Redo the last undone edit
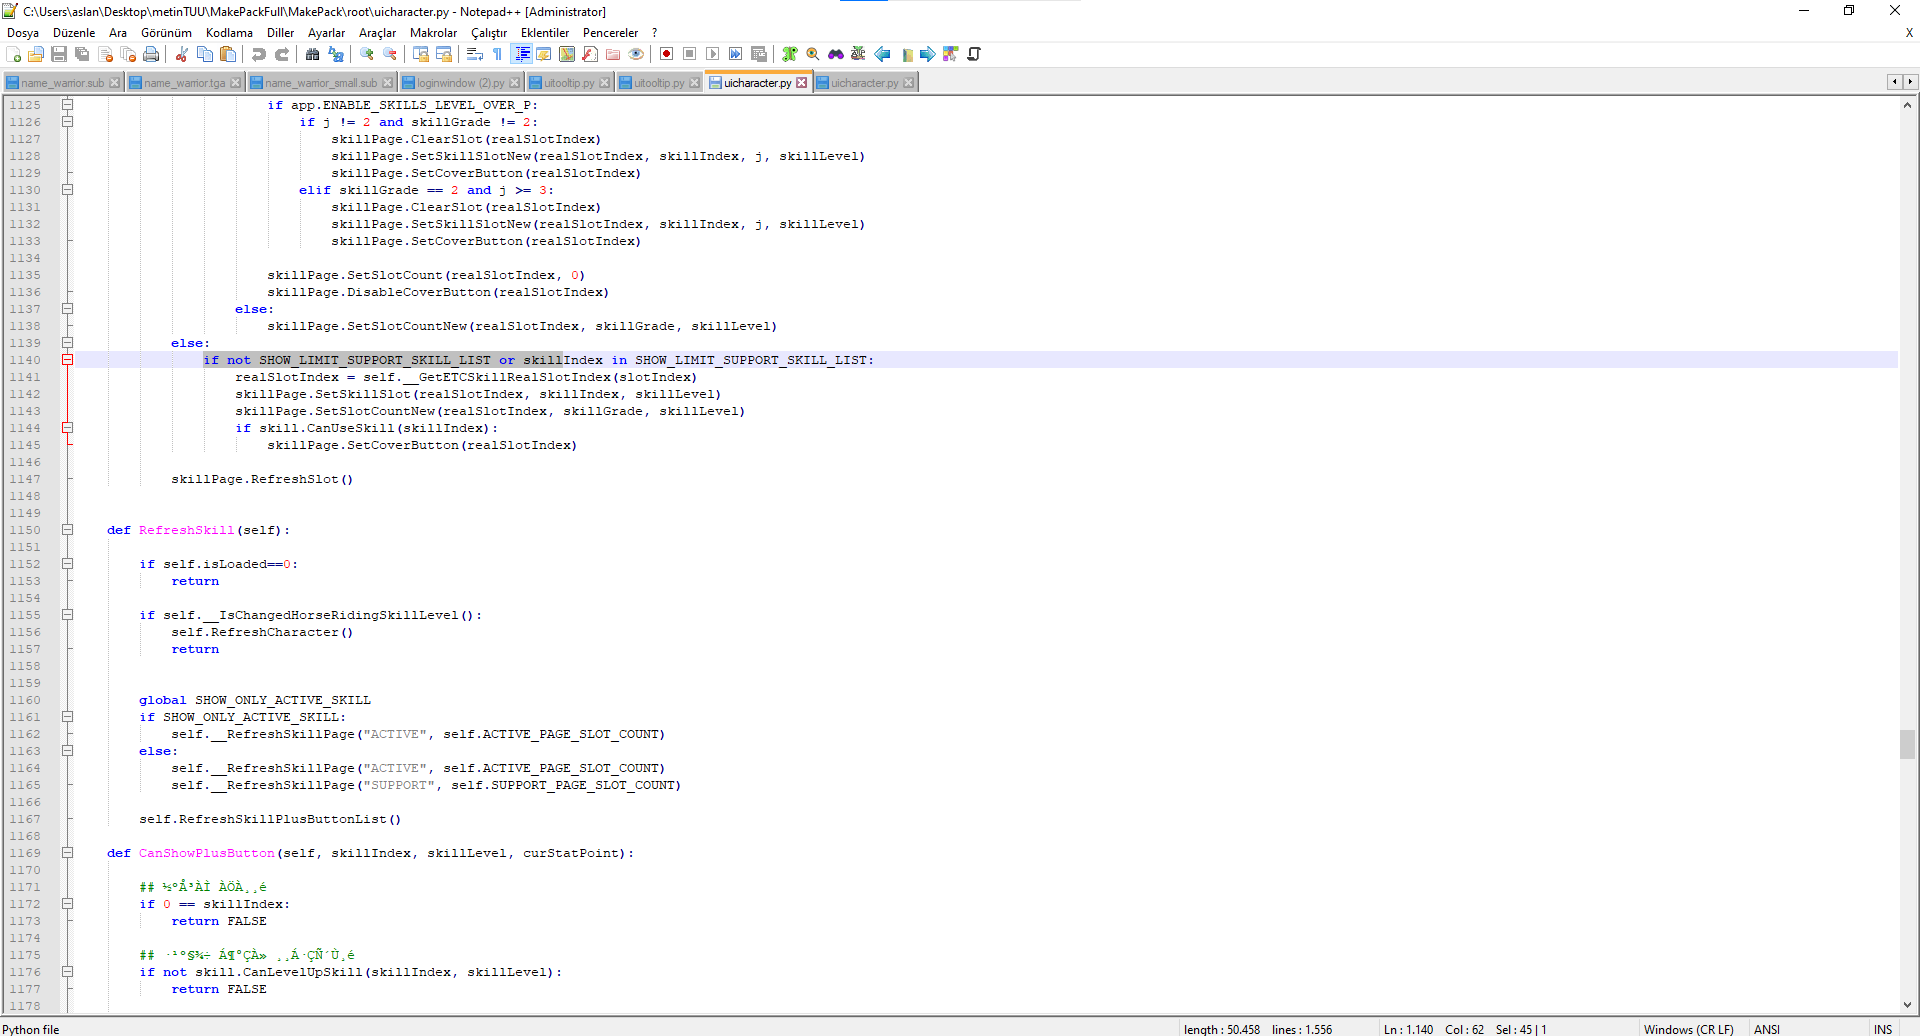This screenshot has height=1036, width=1920. point(282,54)
